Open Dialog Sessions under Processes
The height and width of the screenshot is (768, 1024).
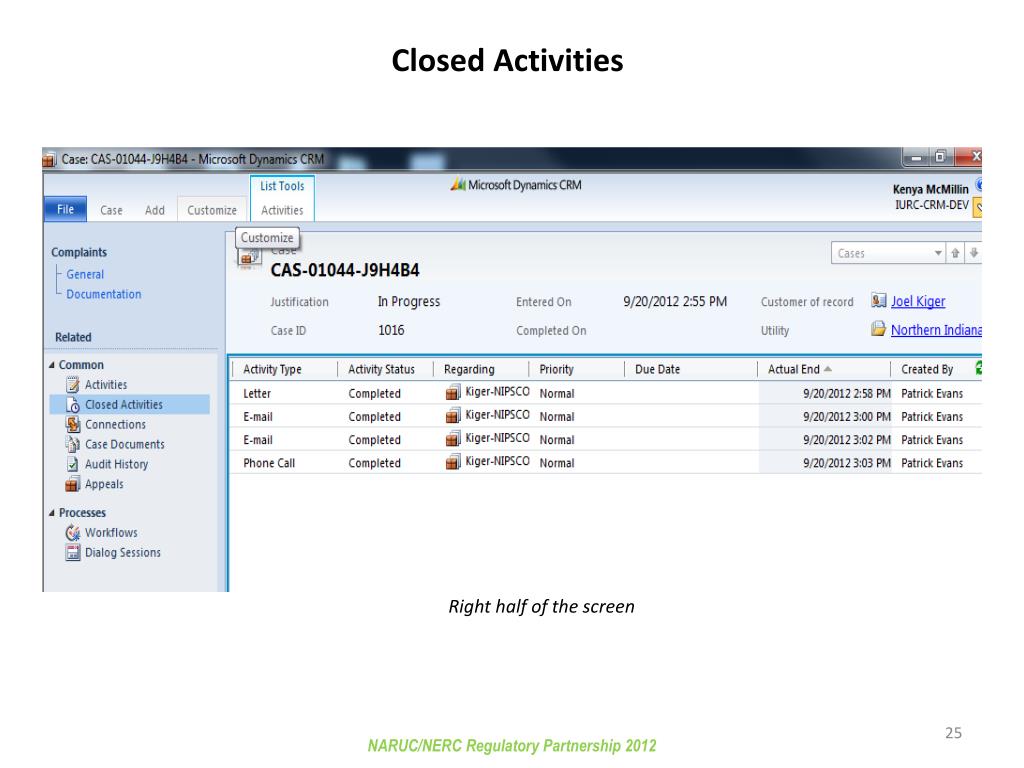pos(123,552)
